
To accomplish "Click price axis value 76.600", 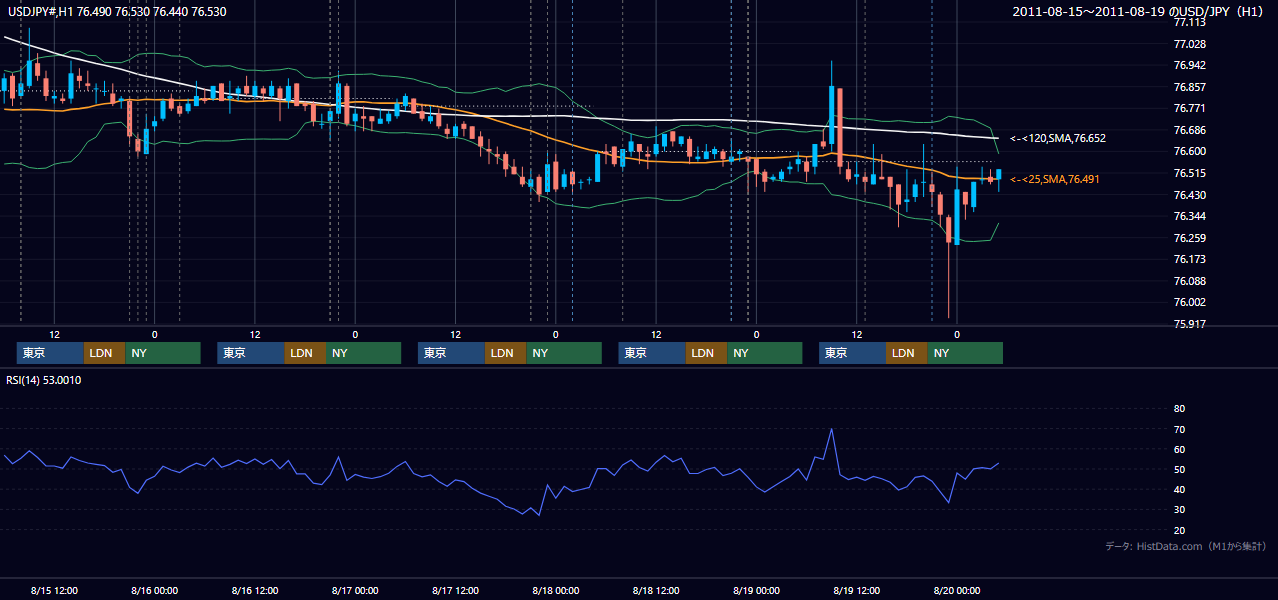I will [1189, 151].
